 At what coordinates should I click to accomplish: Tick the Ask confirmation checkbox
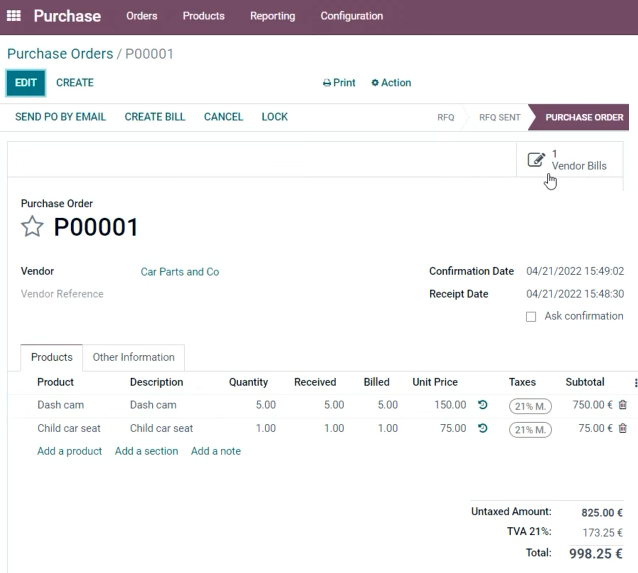[531, 317]
